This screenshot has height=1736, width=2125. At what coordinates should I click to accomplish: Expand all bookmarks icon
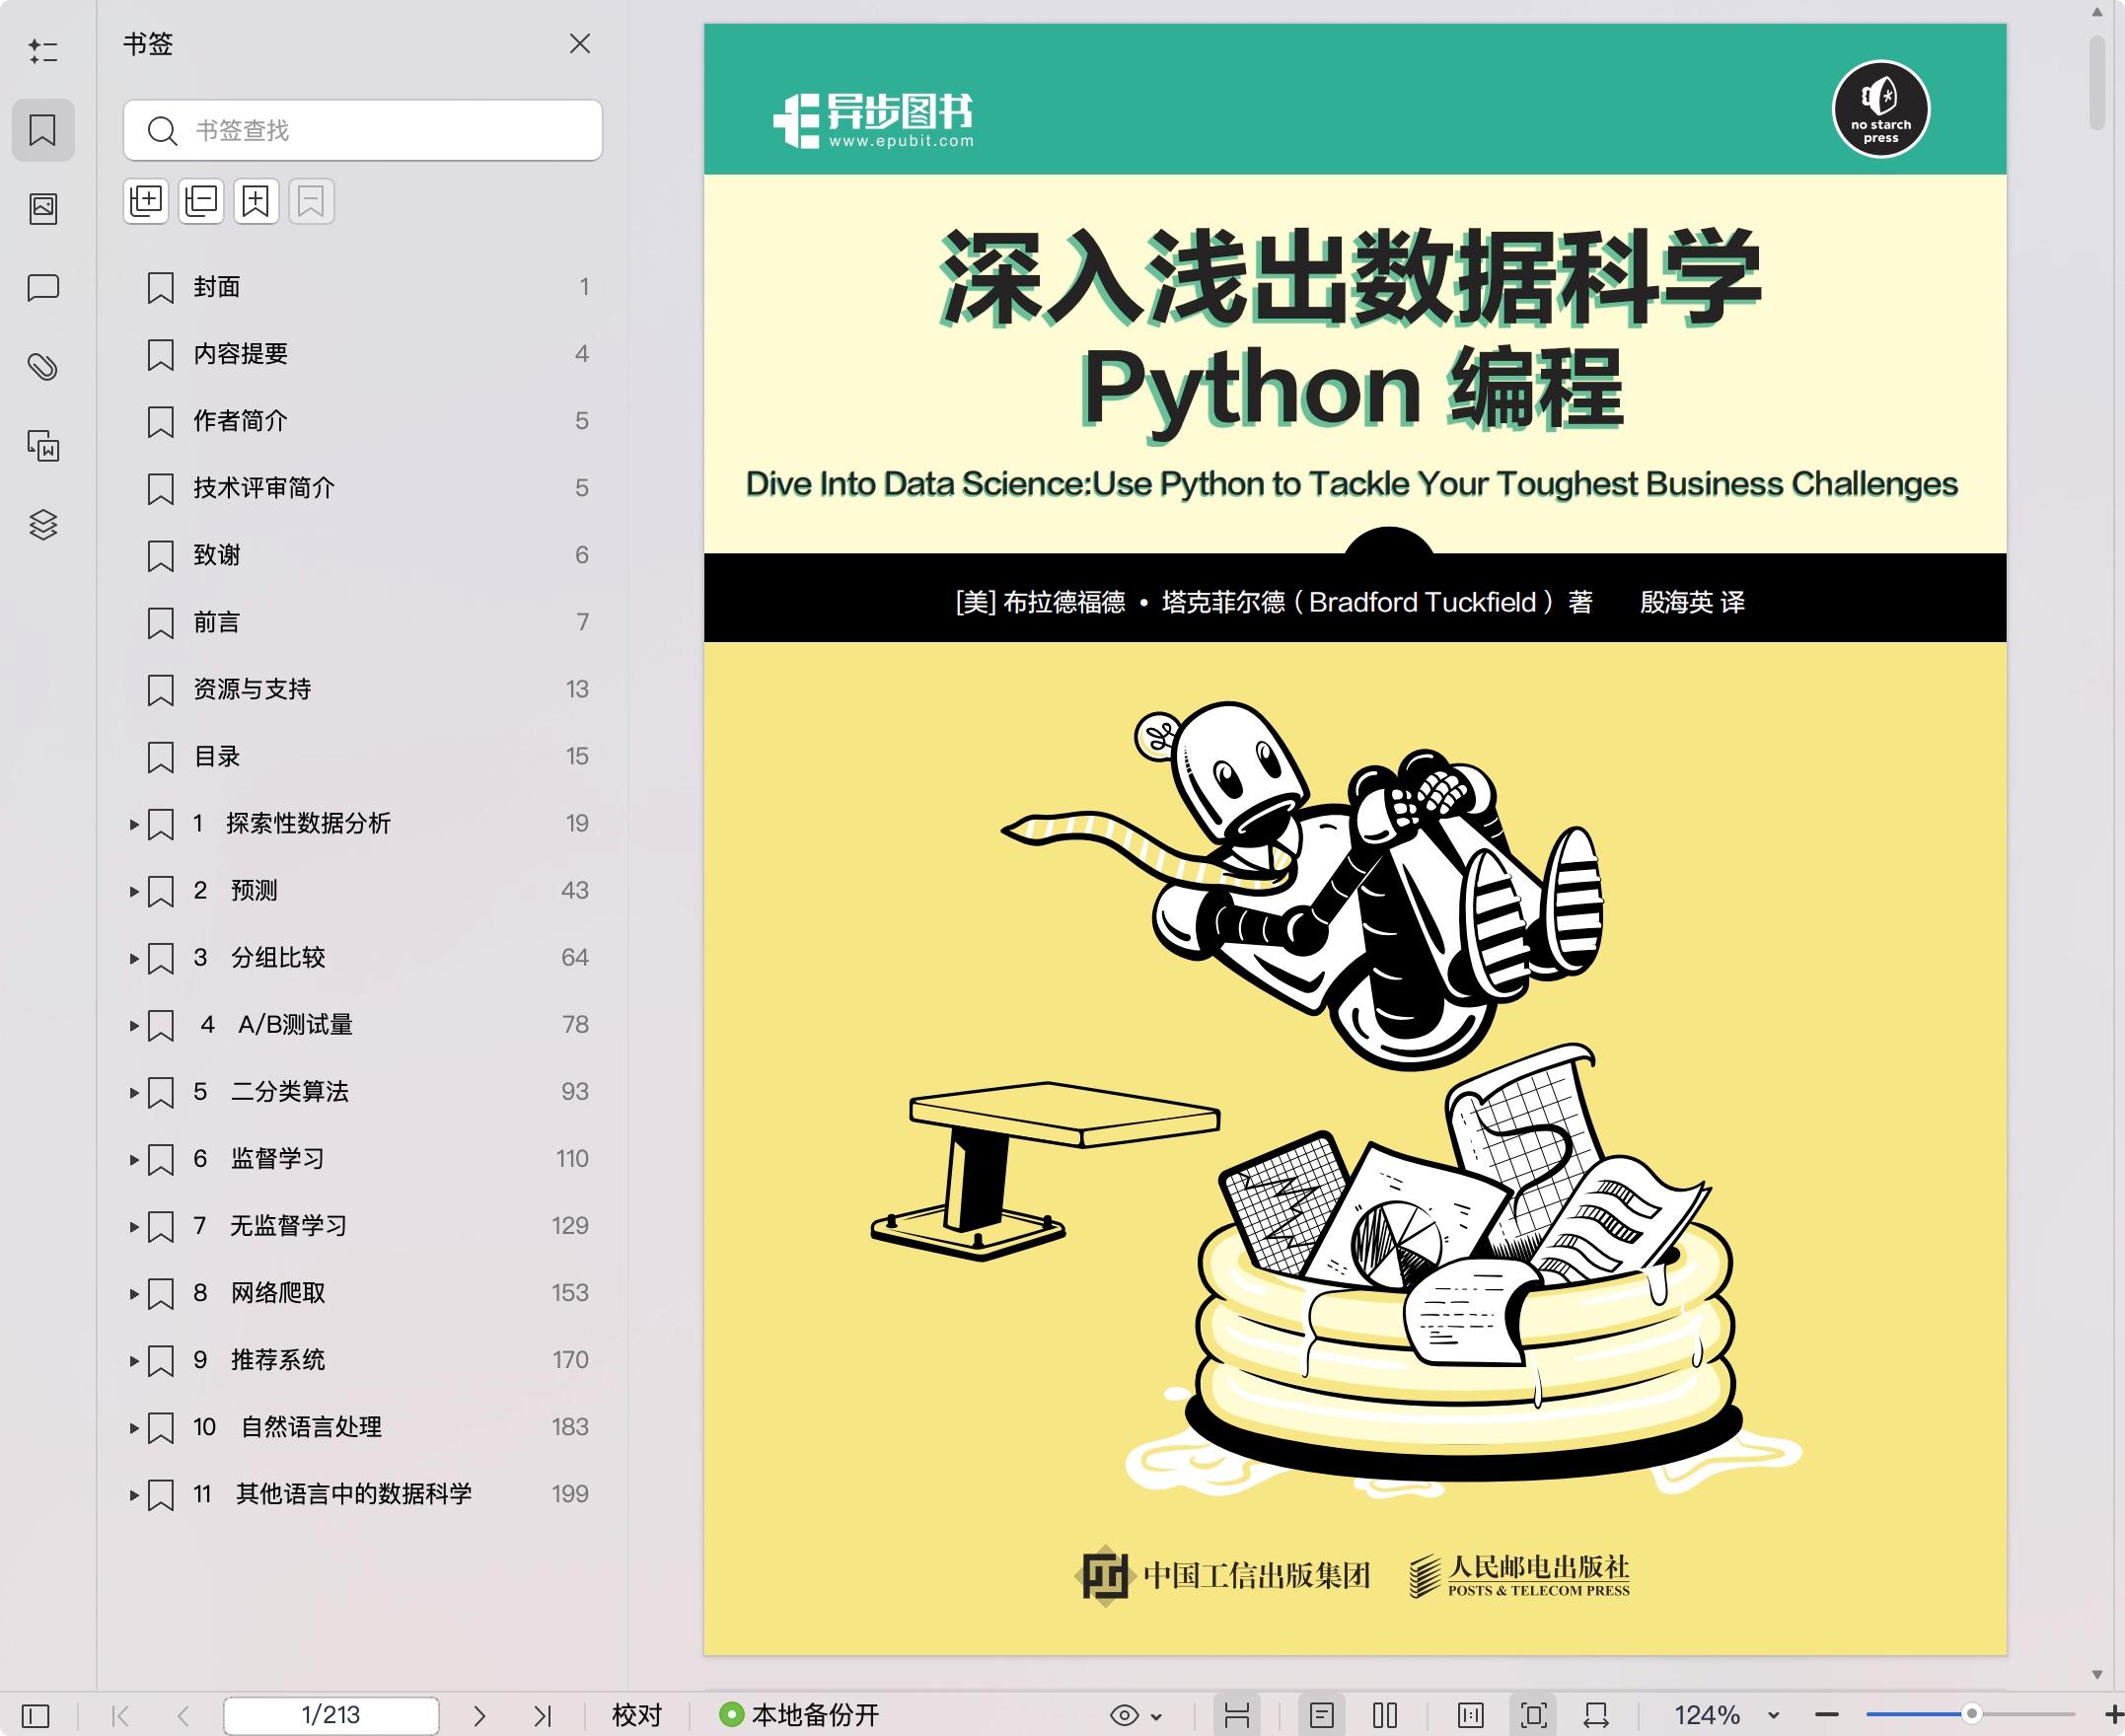coord(146,201)
